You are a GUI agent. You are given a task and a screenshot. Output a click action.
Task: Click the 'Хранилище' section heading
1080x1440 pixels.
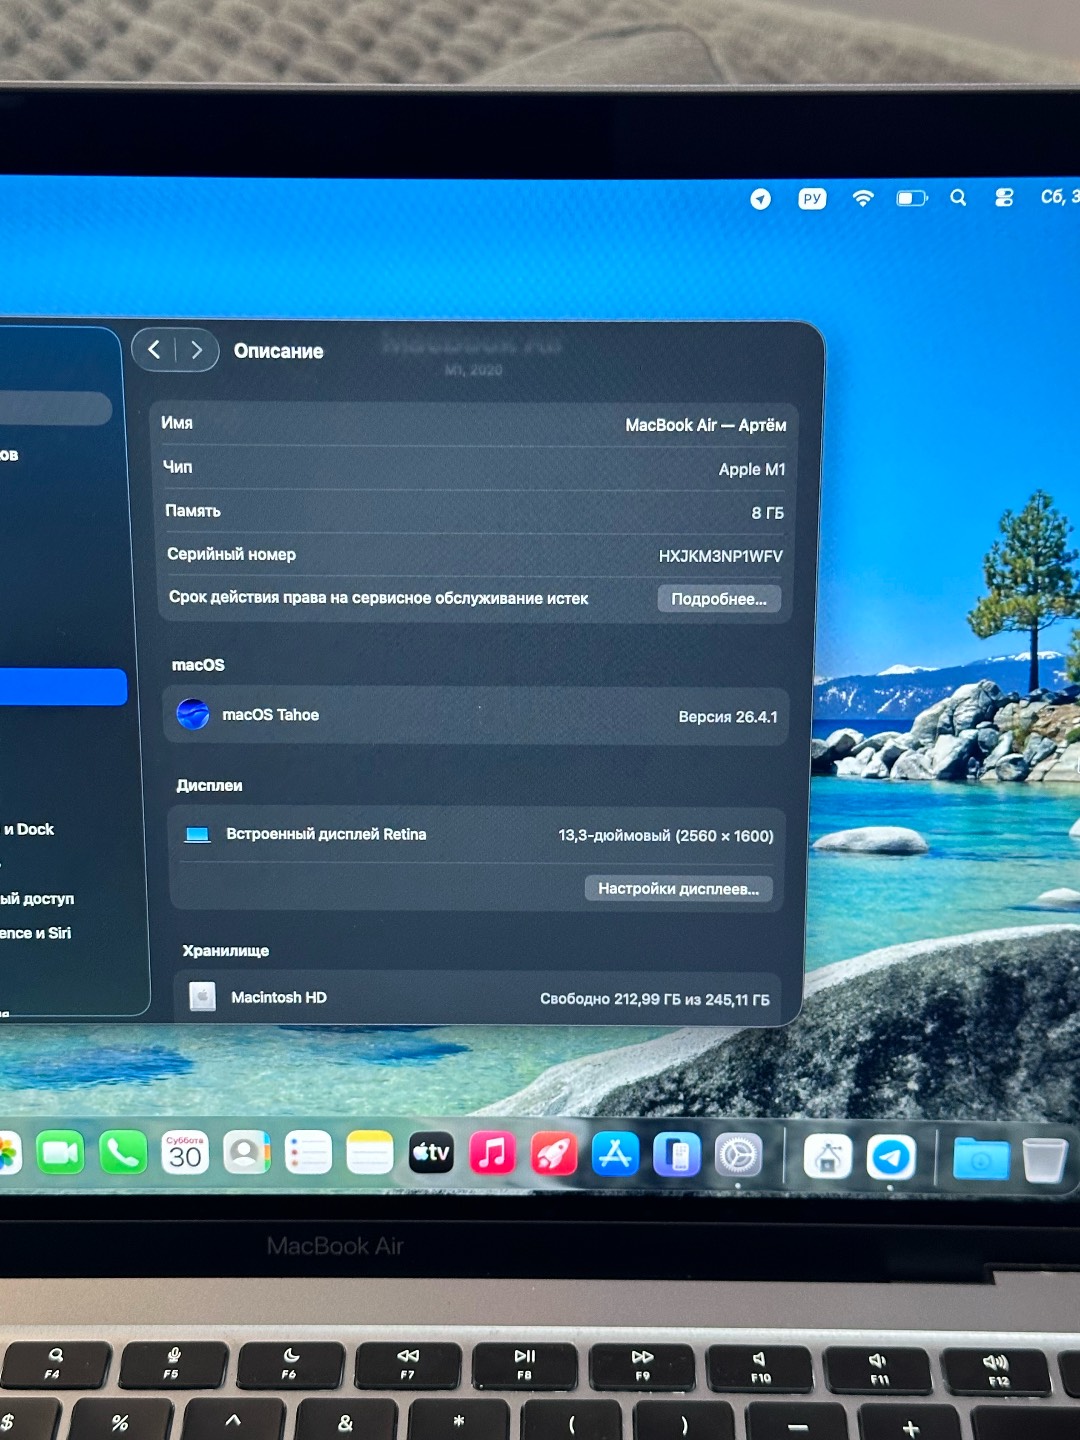226,951
